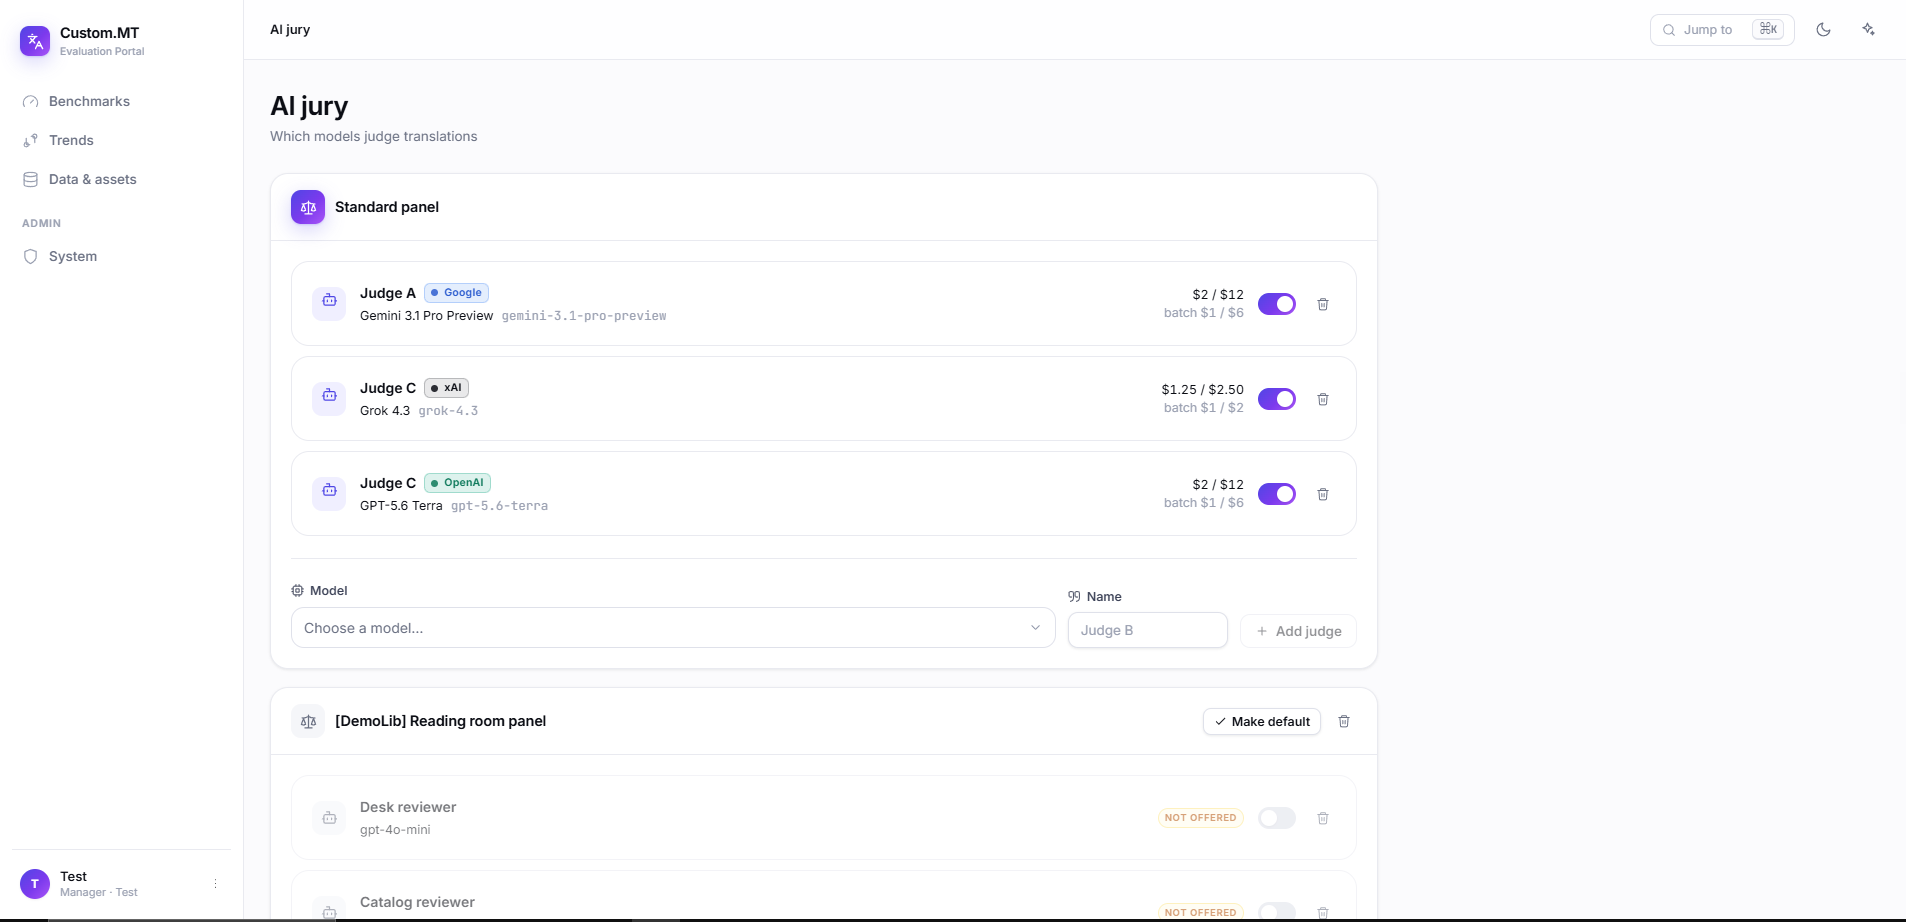Click the Add judge button
Viewport: 1906px width, 922px height.
click(x=1298, y=631)
